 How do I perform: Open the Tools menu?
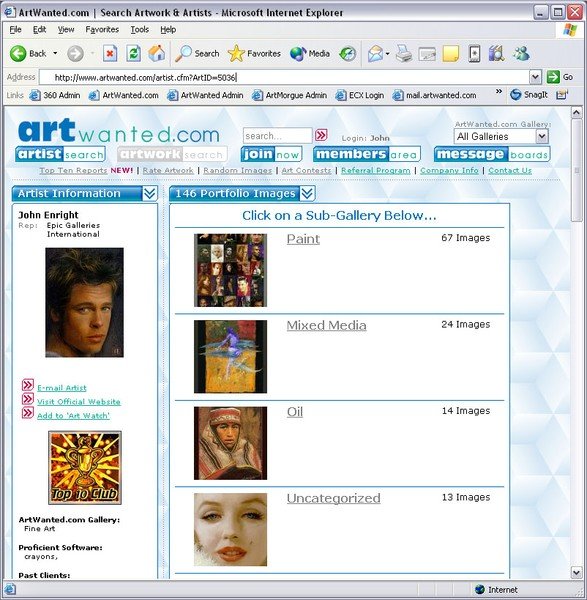(140, 29)
